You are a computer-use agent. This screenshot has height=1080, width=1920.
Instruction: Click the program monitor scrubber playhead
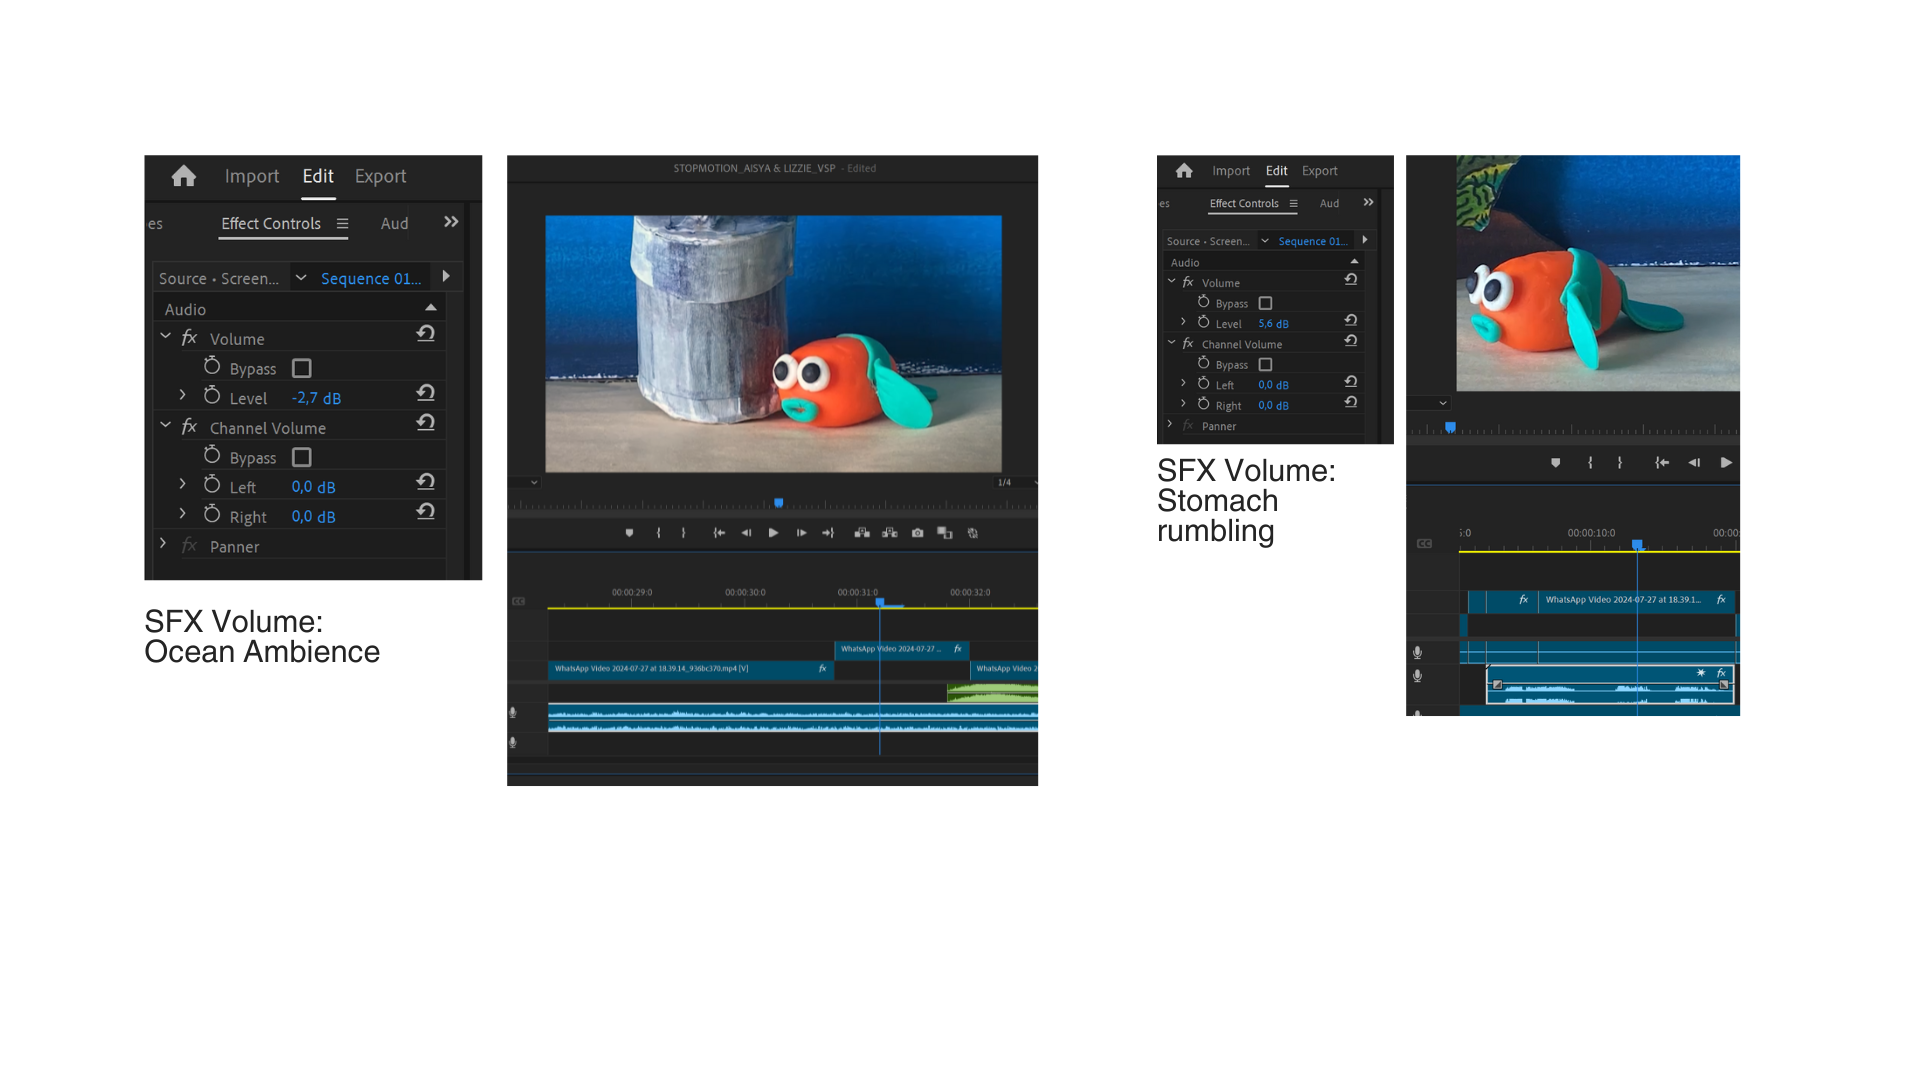pos(778,503)
